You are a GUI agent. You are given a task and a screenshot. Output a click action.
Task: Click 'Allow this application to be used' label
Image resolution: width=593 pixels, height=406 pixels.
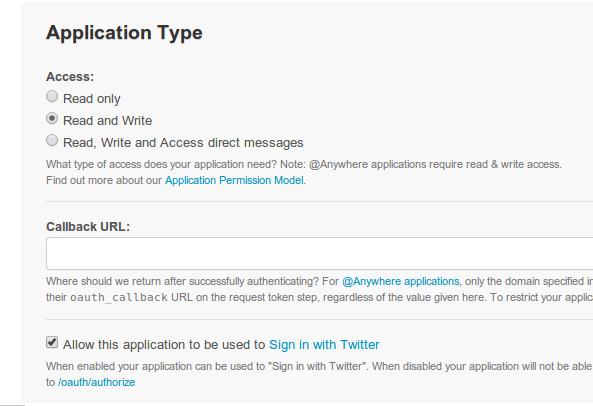point(164,345)
